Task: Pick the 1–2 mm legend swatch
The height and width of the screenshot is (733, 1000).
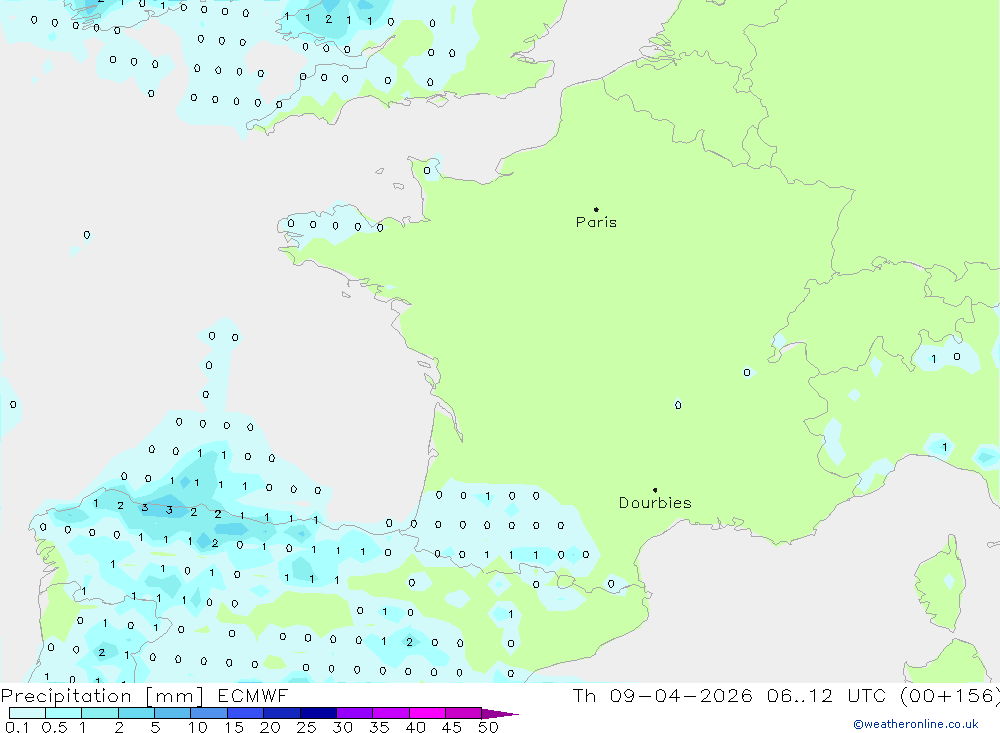Action: pos(100,713)
